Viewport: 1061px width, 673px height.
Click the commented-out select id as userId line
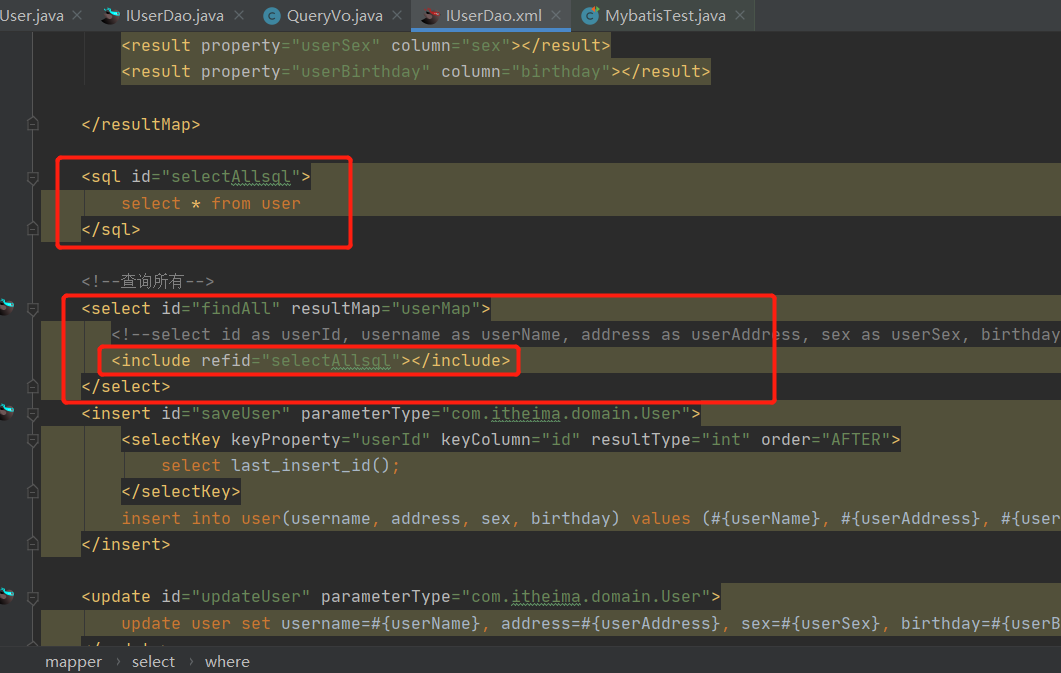pyautogui.click(x=586, y=334)
